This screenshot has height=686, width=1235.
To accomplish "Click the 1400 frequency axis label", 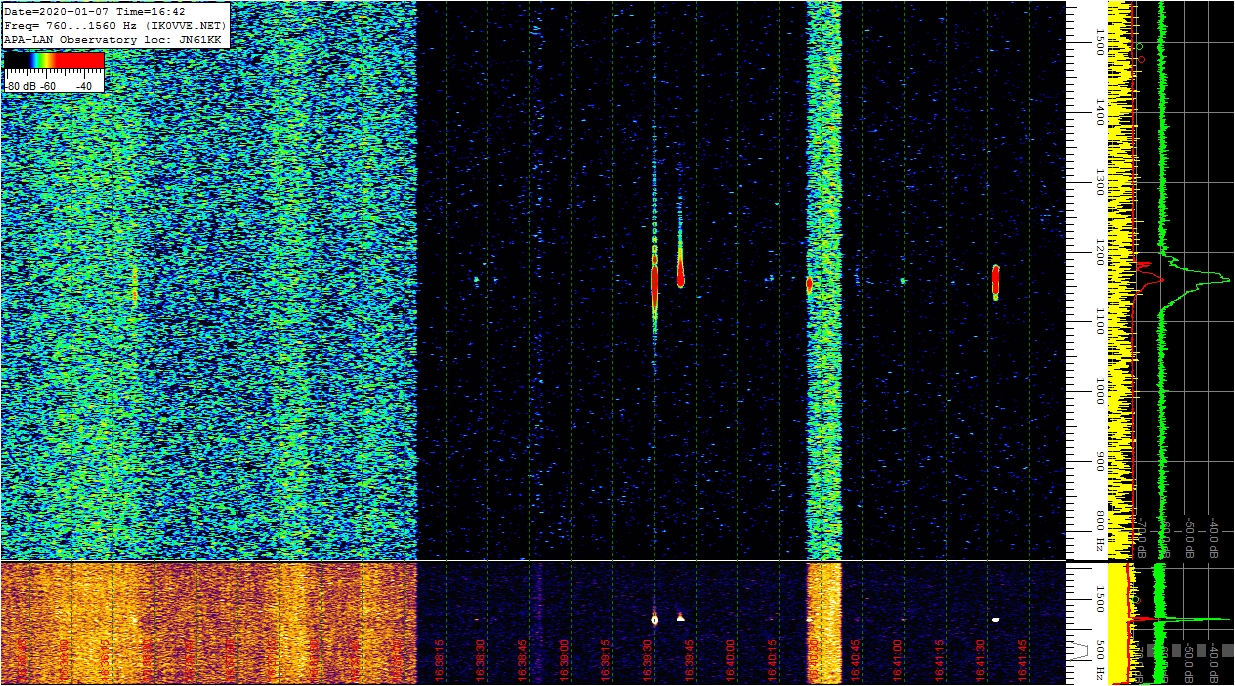I will (1099, 113).
